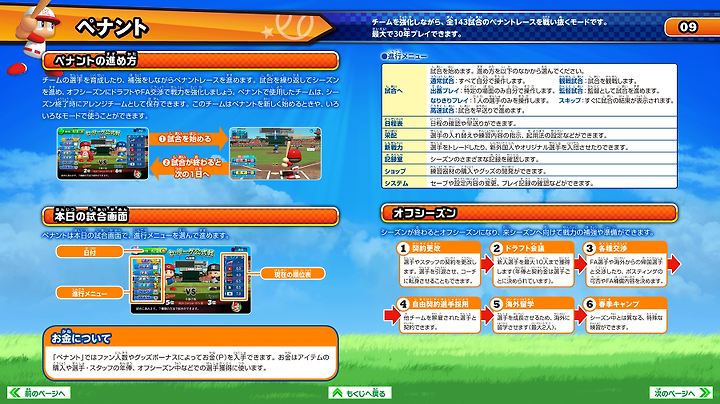Click the ①試合を始める arrow label
720x404 pixels.
(188, 138)
